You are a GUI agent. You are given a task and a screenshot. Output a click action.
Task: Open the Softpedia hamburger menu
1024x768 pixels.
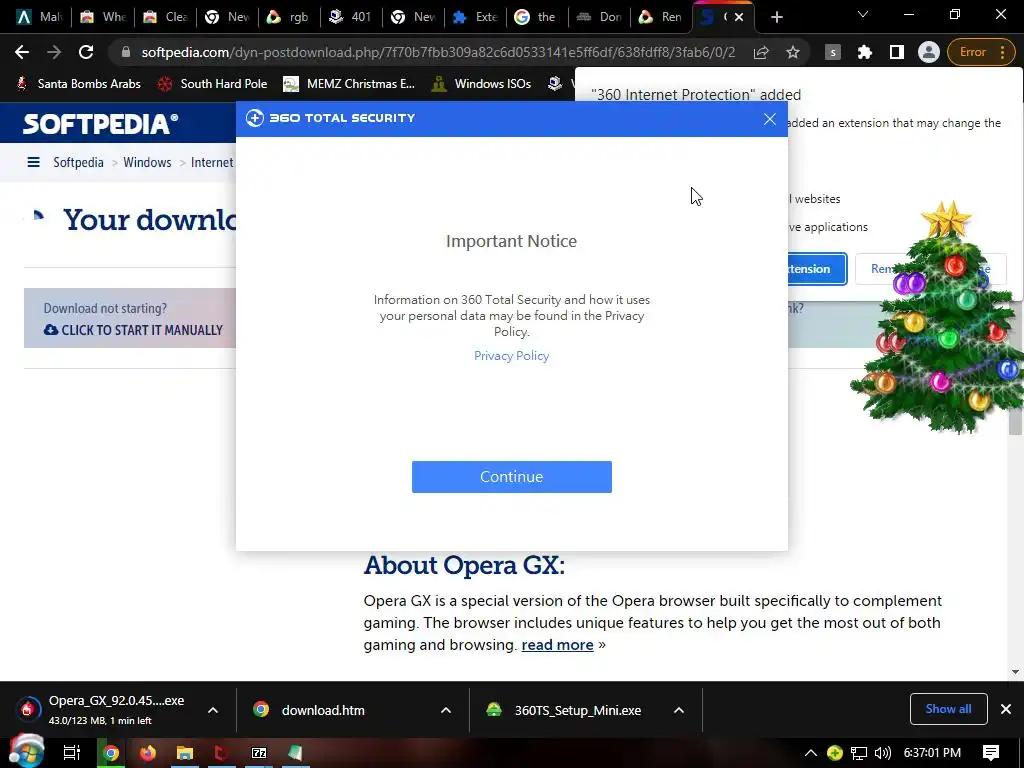[x=33, y=162]
